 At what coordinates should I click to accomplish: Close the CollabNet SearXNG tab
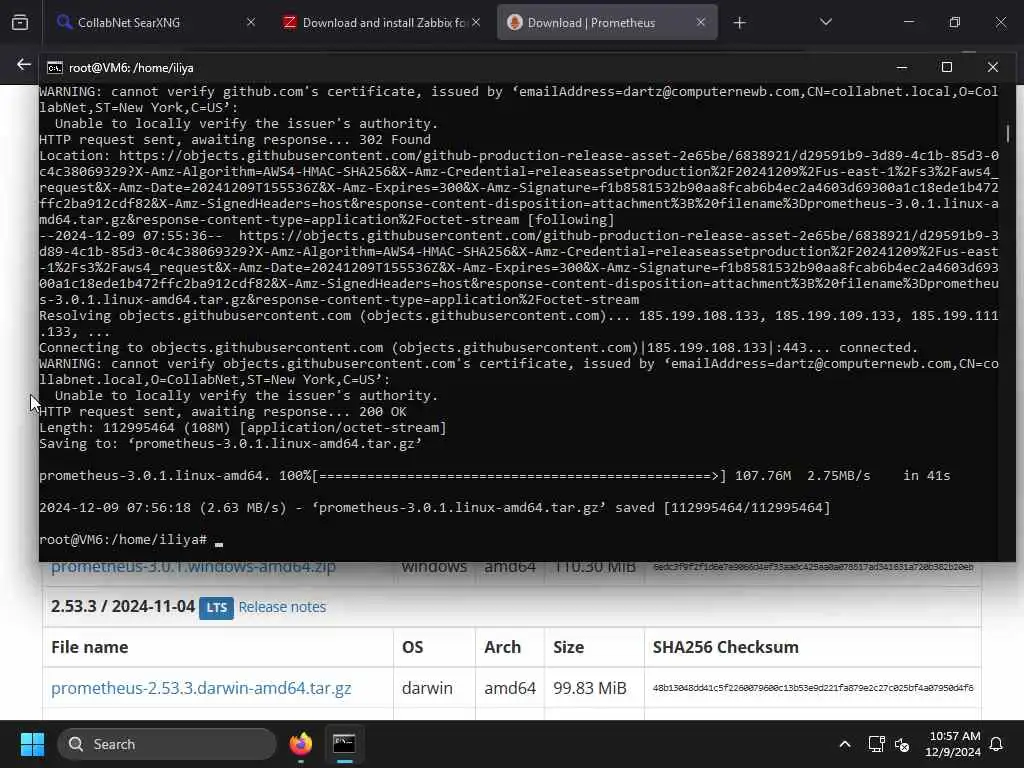[x=251, y=23]
